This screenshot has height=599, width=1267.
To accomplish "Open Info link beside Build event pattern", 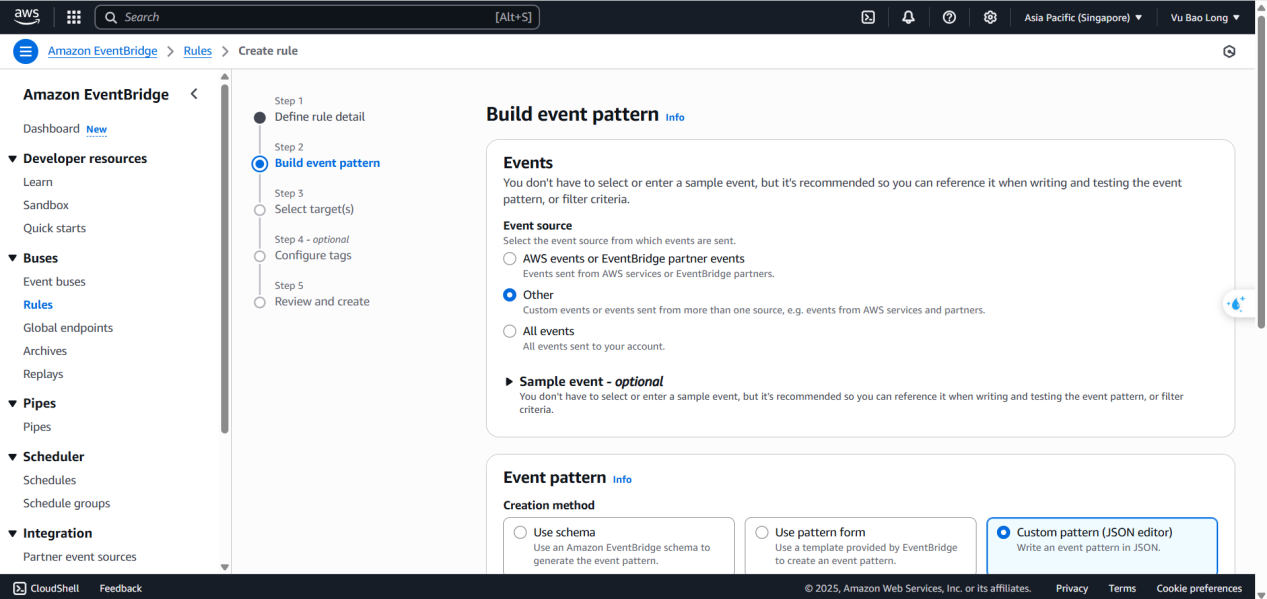I will (x=675, y=117).
